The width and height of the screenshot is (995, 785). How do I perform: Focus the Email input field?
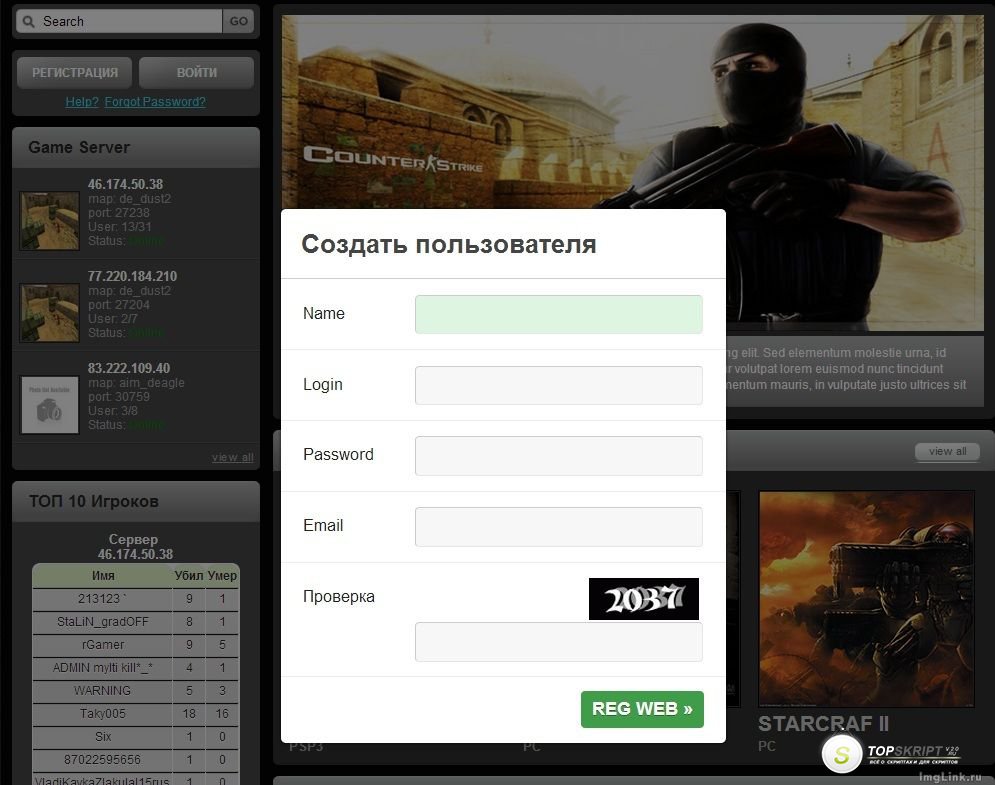coord(558,527)
